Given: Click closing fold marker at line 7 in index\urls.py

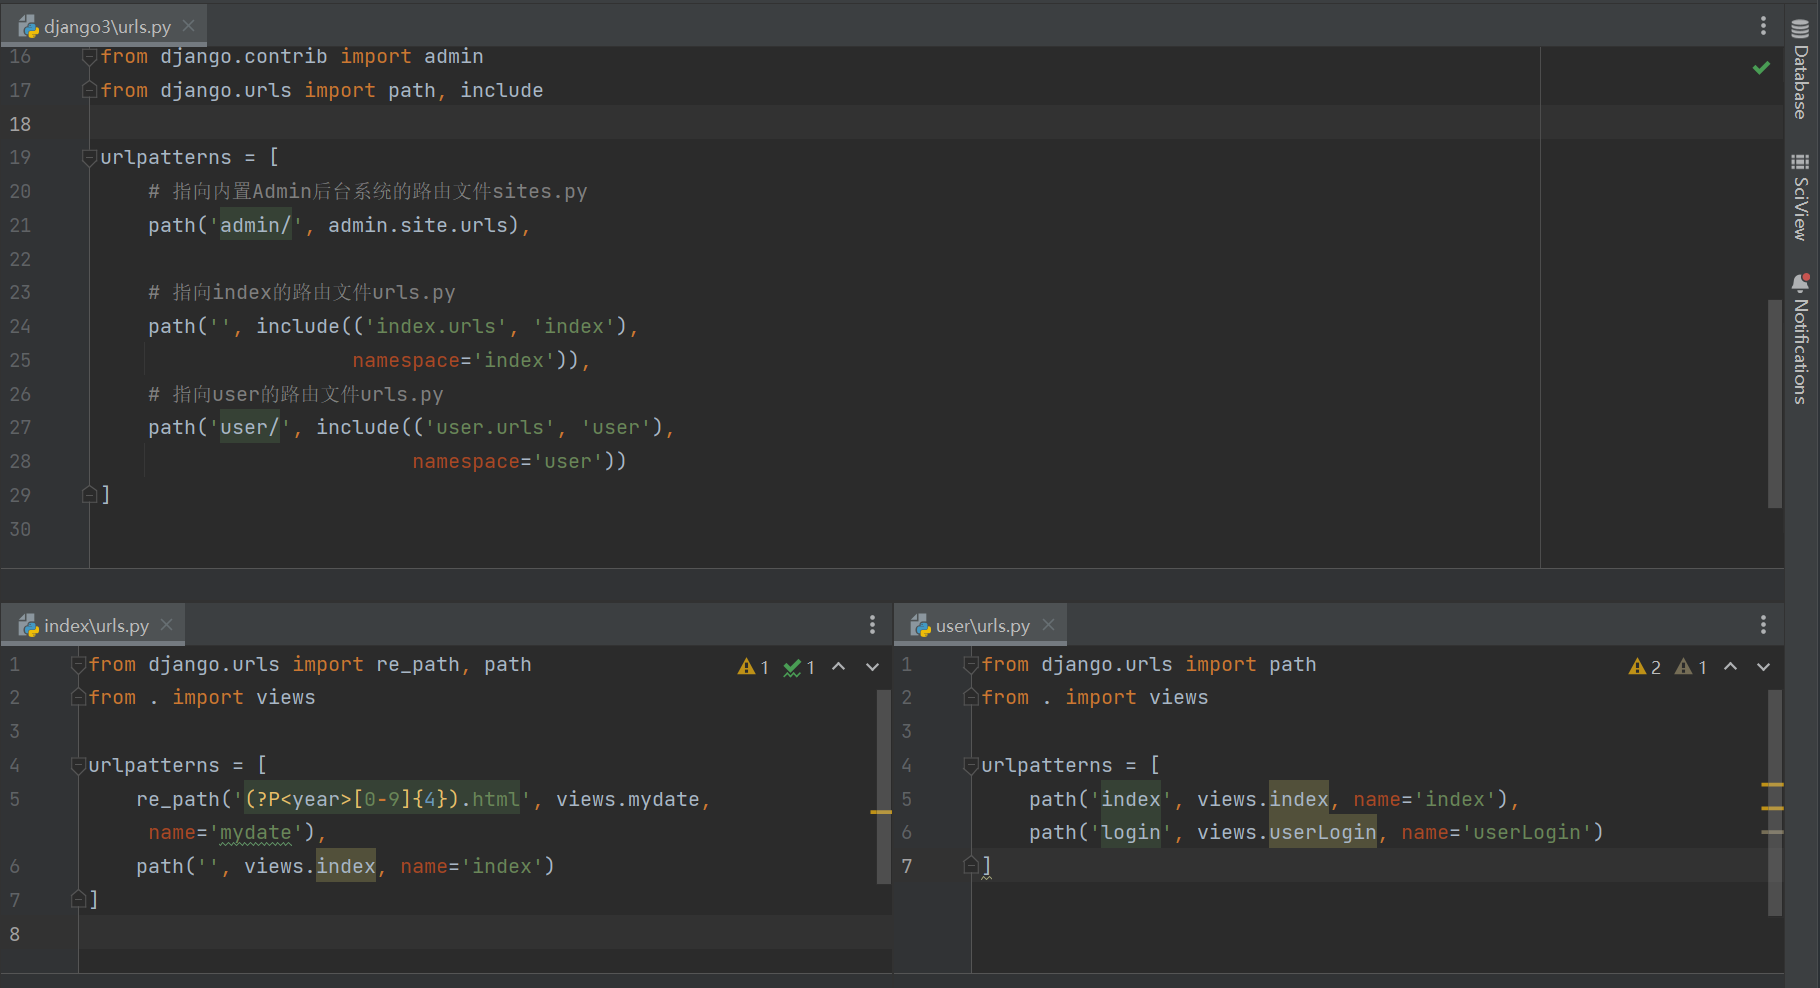Looking at the screenshot, I should [x=78, y=899].
